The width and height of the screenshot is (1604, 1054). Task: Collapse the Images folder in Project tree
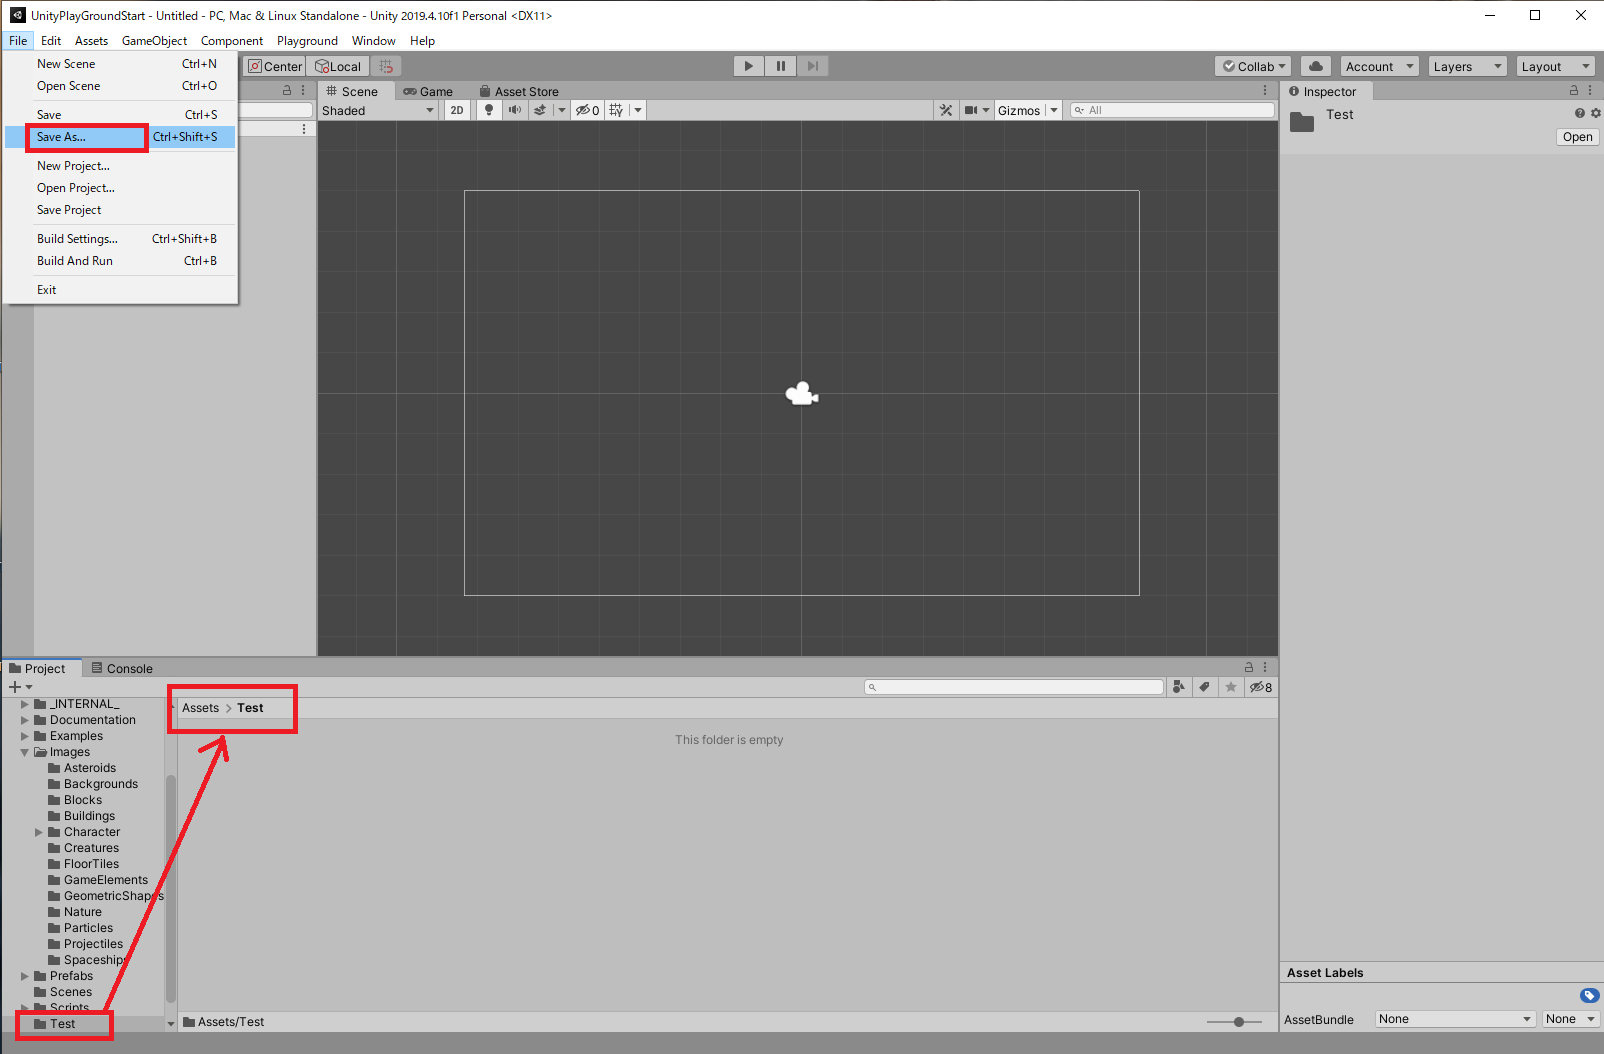click(x=24, y=752)
